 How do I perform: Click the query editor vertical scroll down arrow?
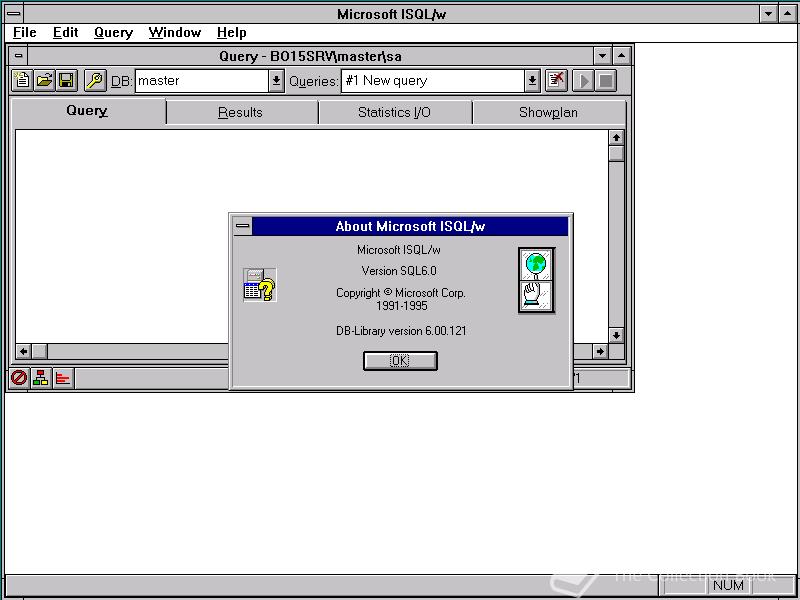[x=616, y=335]
